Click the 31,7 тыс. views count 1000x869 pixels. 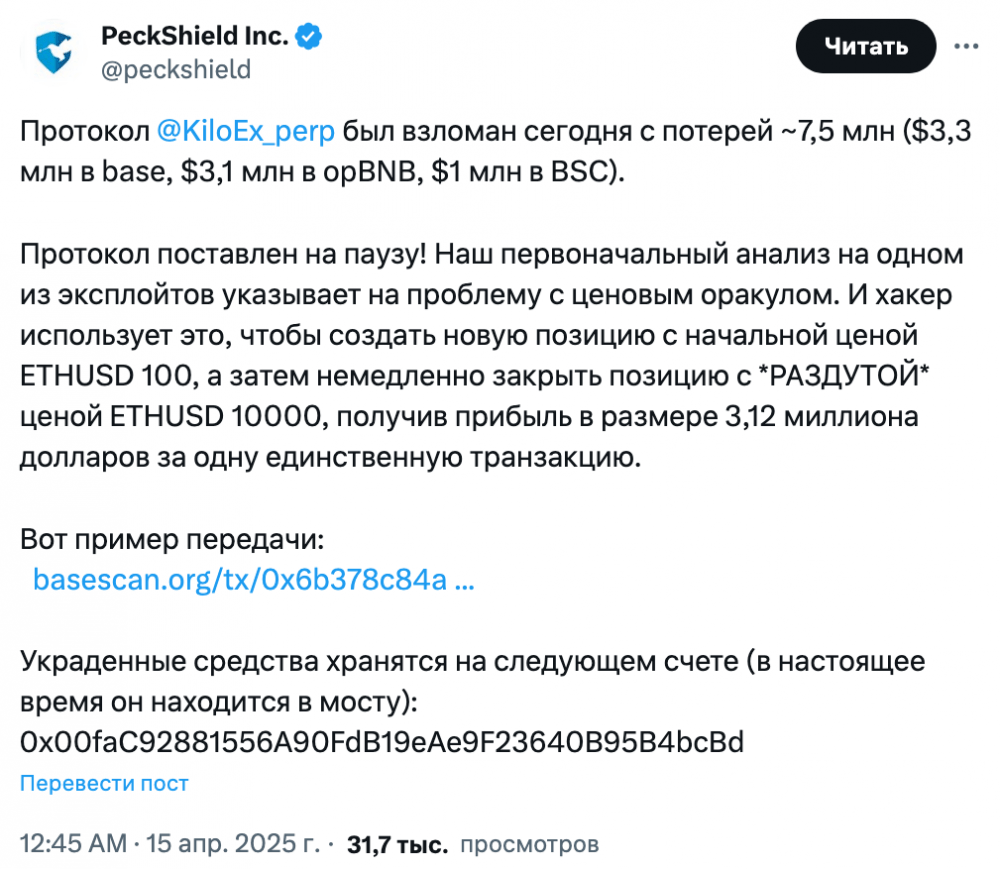pos(397,845)
